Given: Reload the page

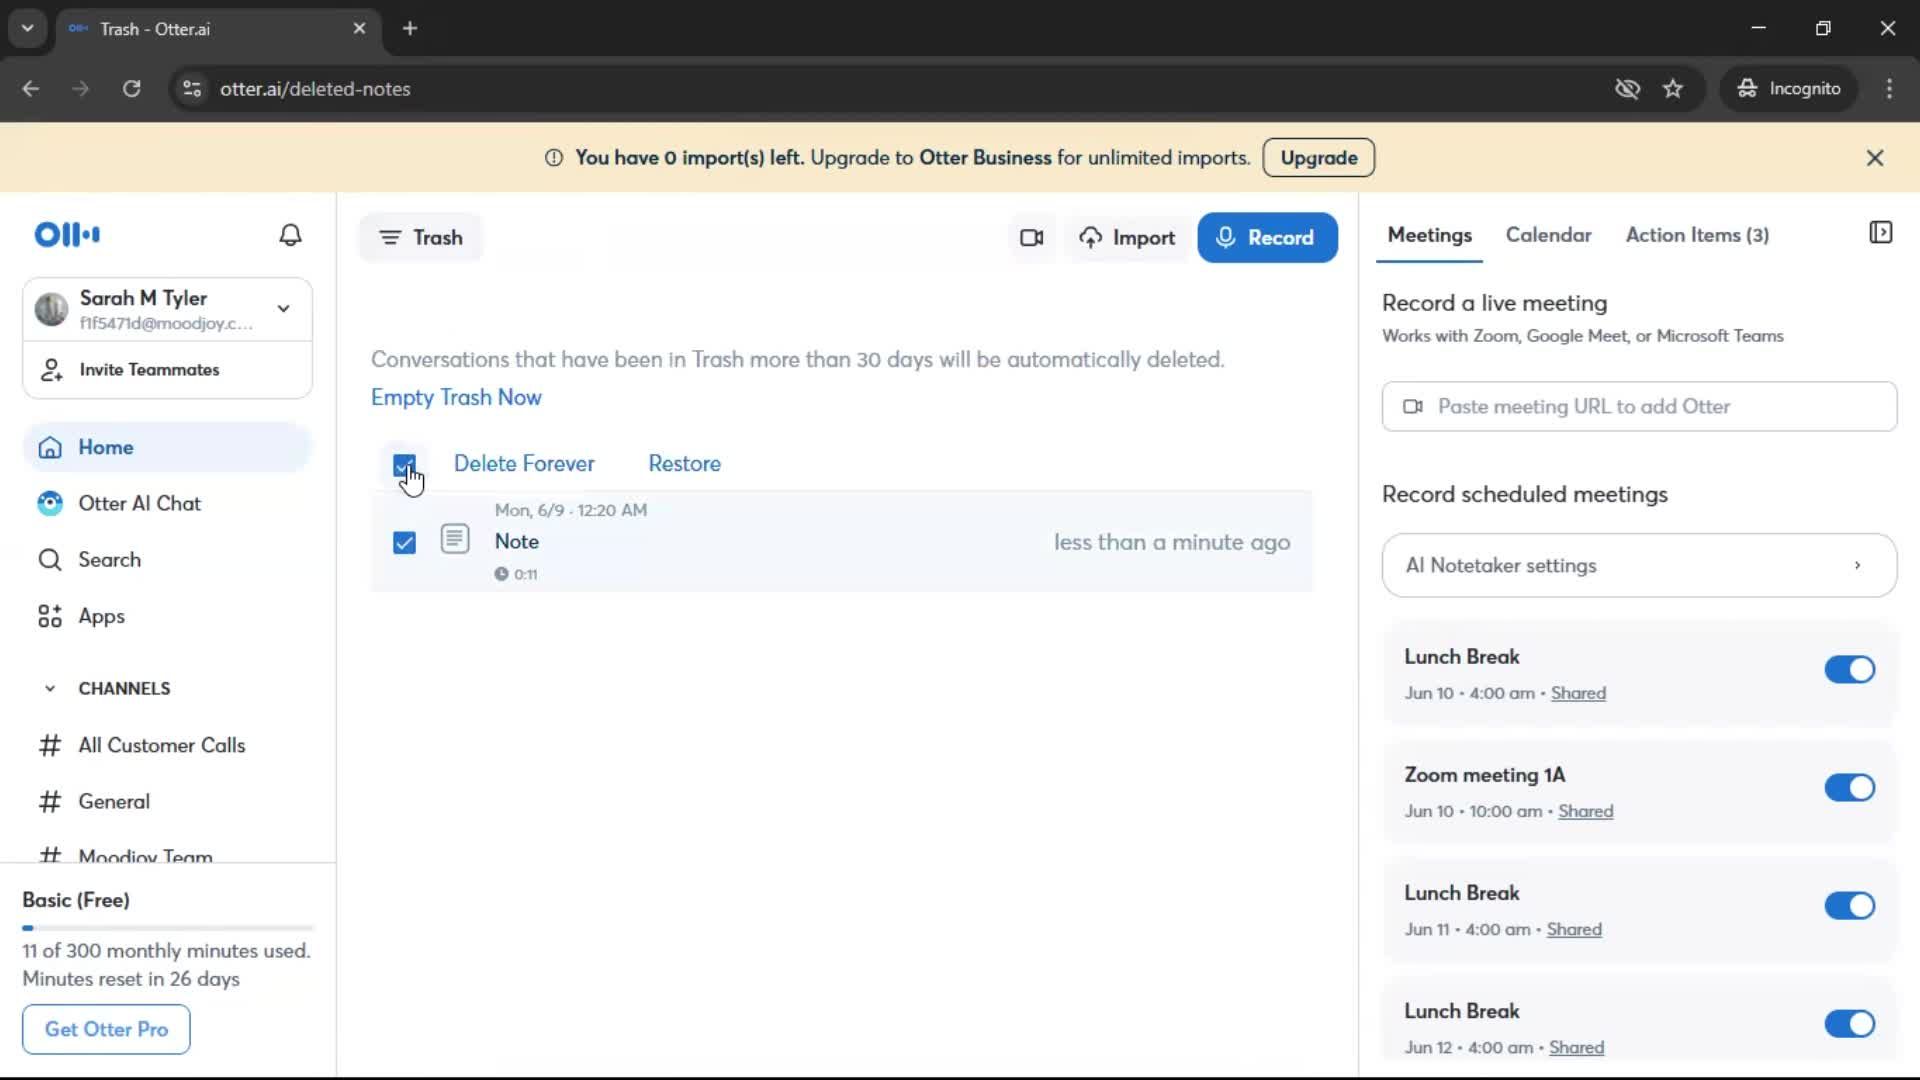Looking at the screenshot, I should click(131, 89).
